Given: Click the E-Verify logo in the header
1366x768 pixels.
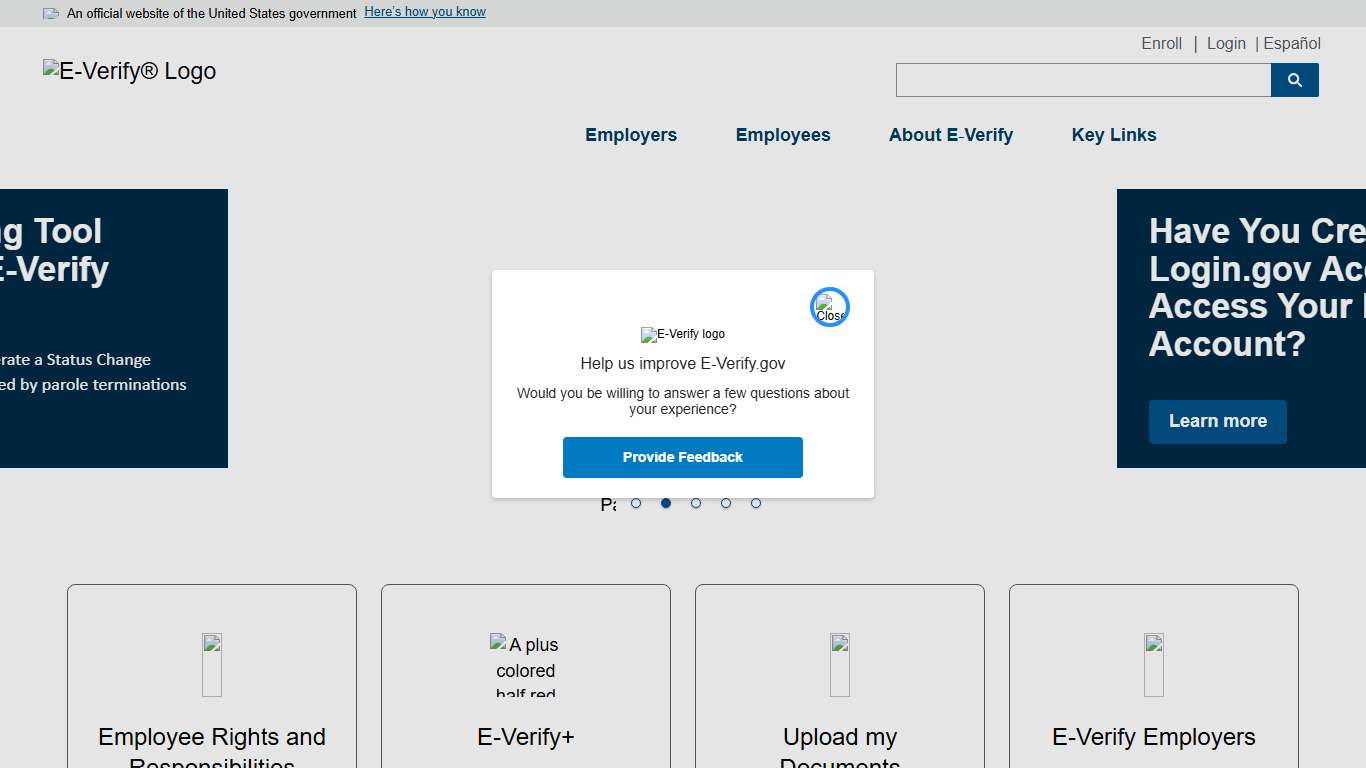Looking at the screenshot, I should 128,70.
